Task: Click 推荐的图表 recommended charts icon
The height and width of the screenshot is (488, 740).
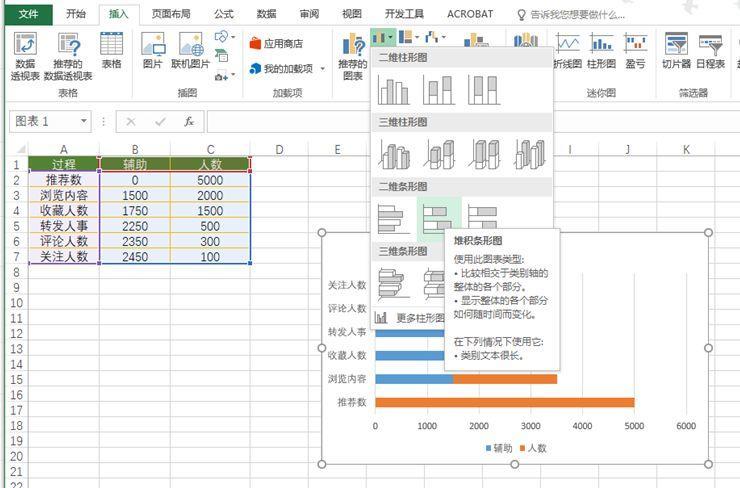Action: click(352, 57)
